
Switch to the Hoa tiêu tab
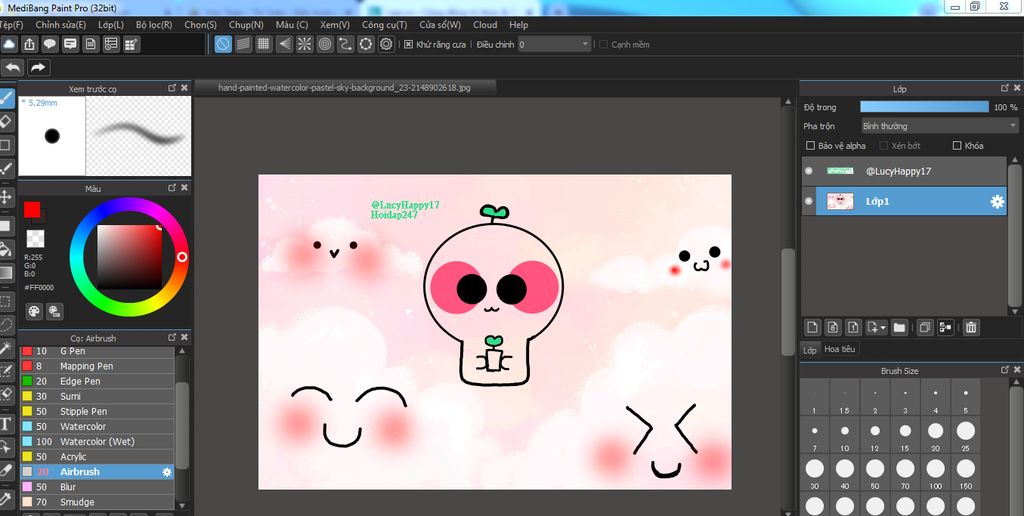click(x=840, y=349)
